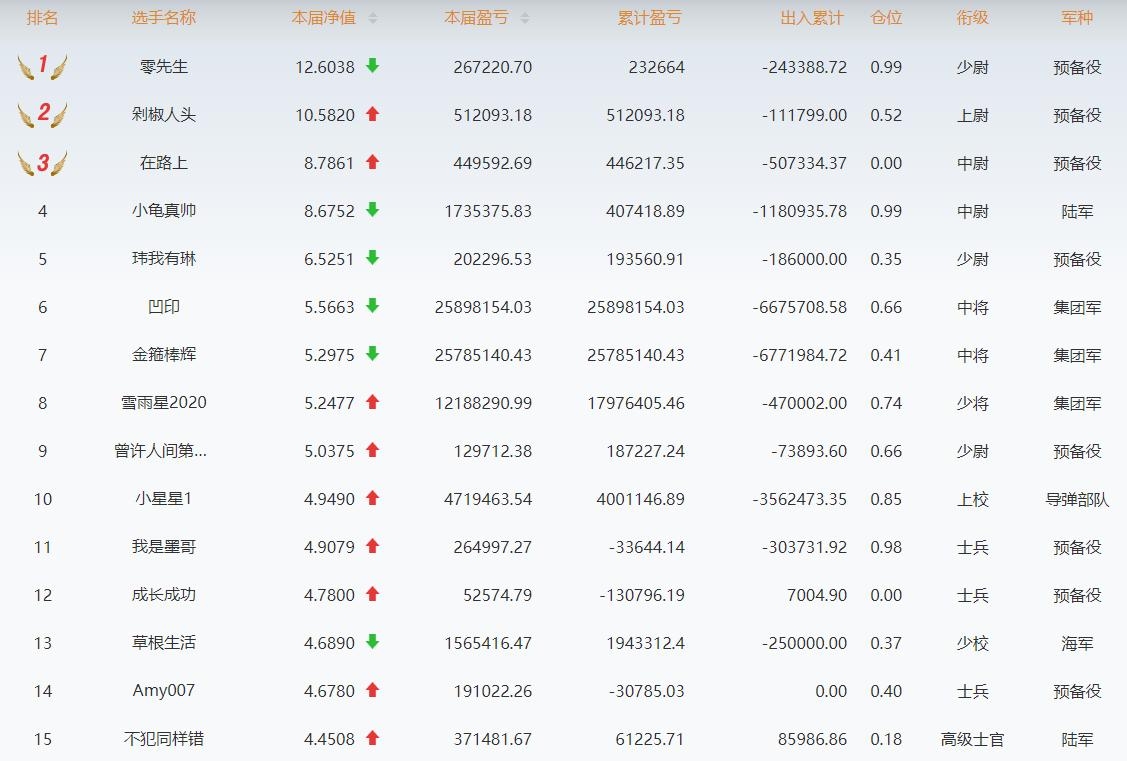1127x761 pixels.
Task: Click player name 小龟真帅
Action: tap(164, 211)
